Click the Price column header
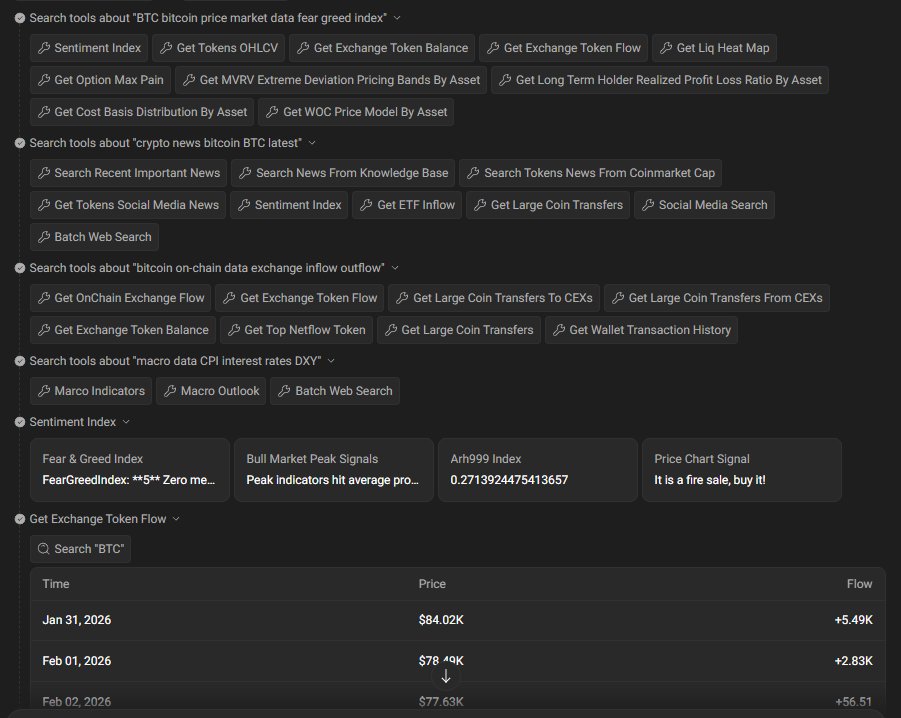This screenshot has width=901, height=718. coord(432,584)
